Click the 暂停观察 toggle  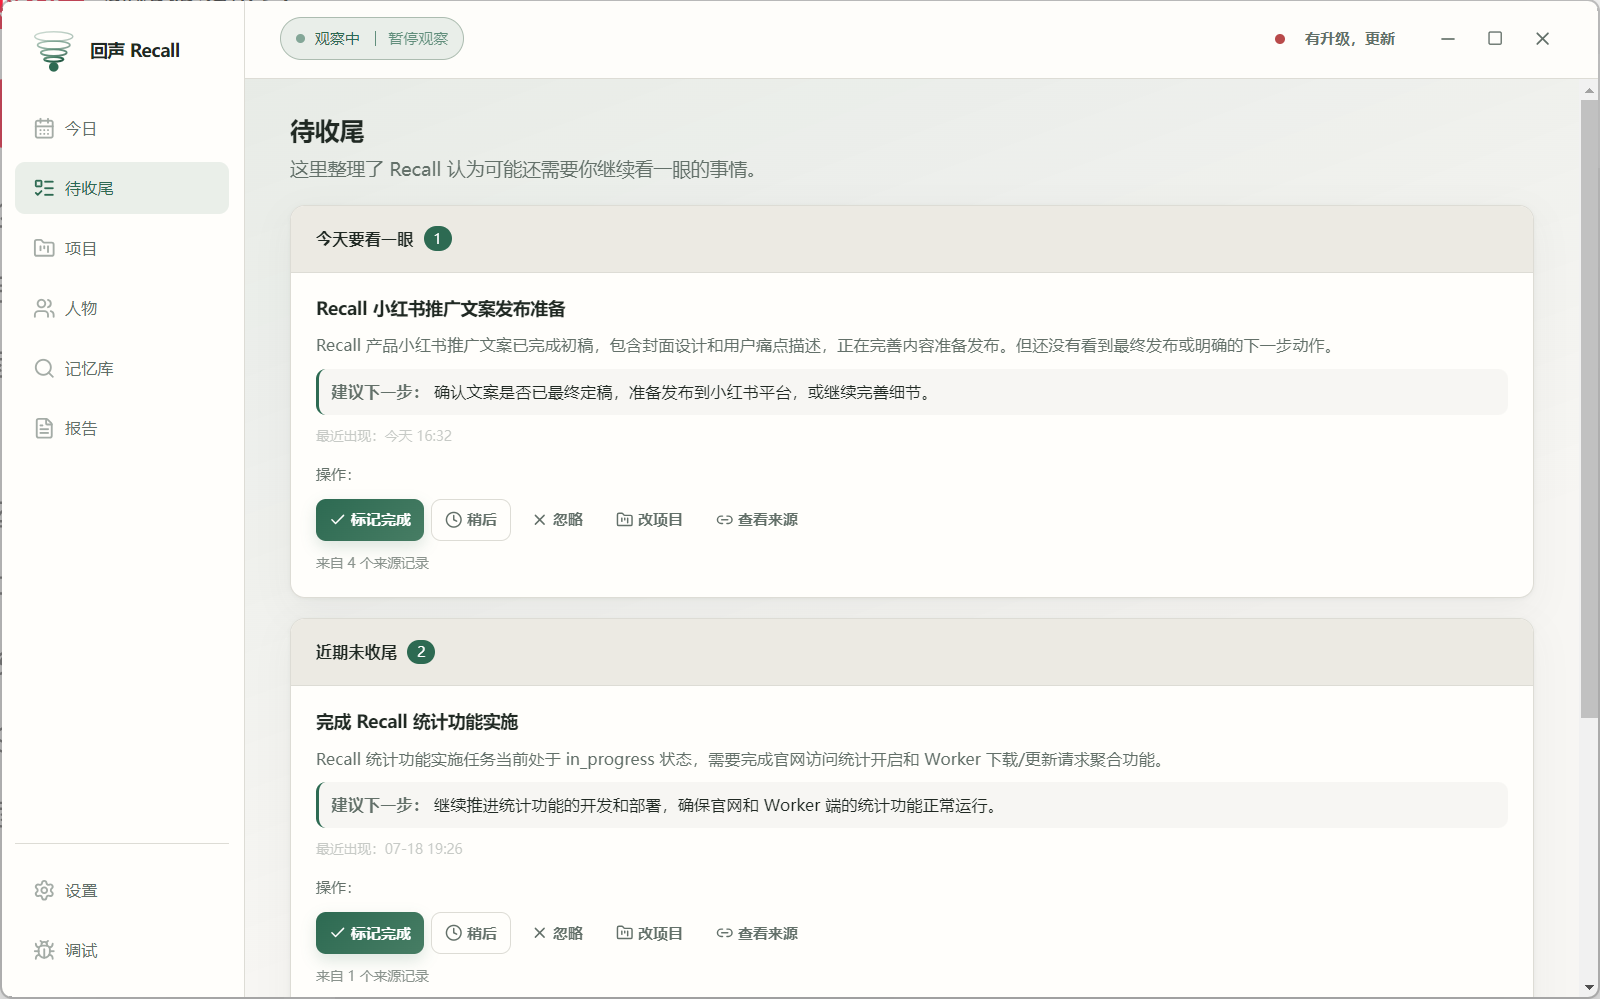point(418,39)
